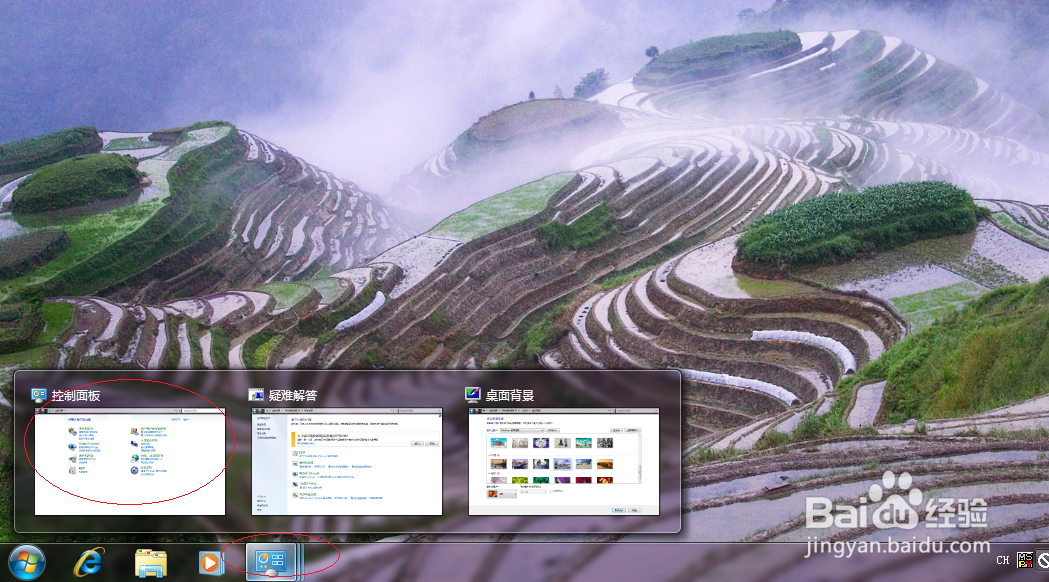Click the Start orb on the taskbar
The width and height of the screenshot is (1049, 582).
pos(22,562)
